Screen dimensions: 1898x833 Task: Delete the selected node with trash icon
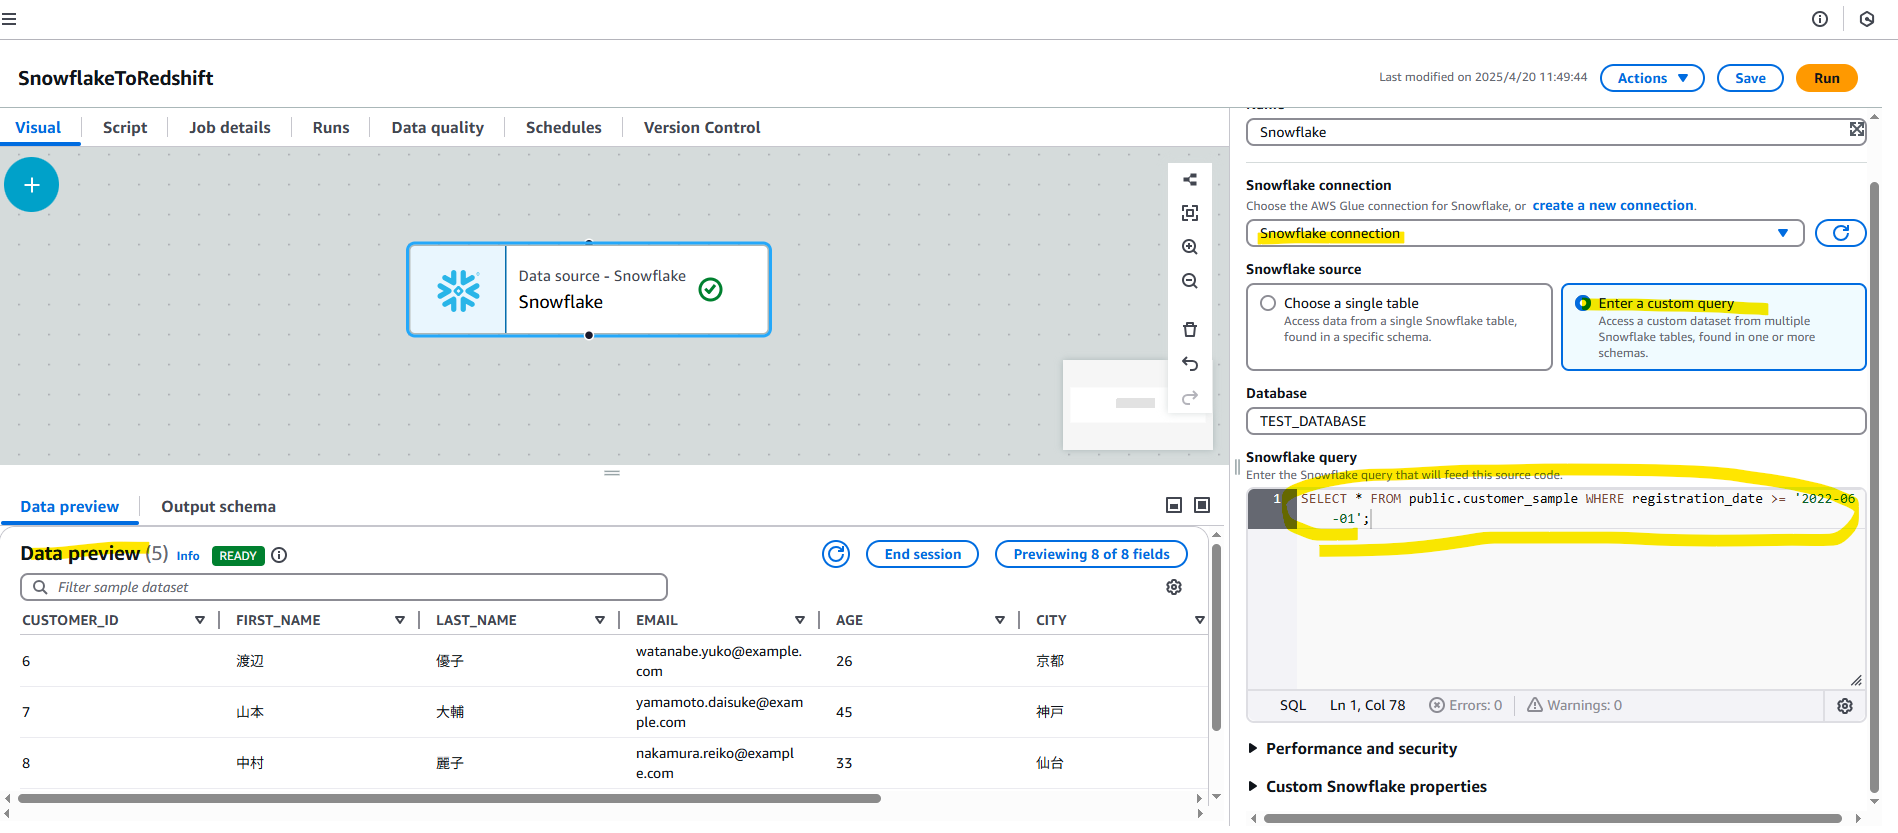[1190, 330]
